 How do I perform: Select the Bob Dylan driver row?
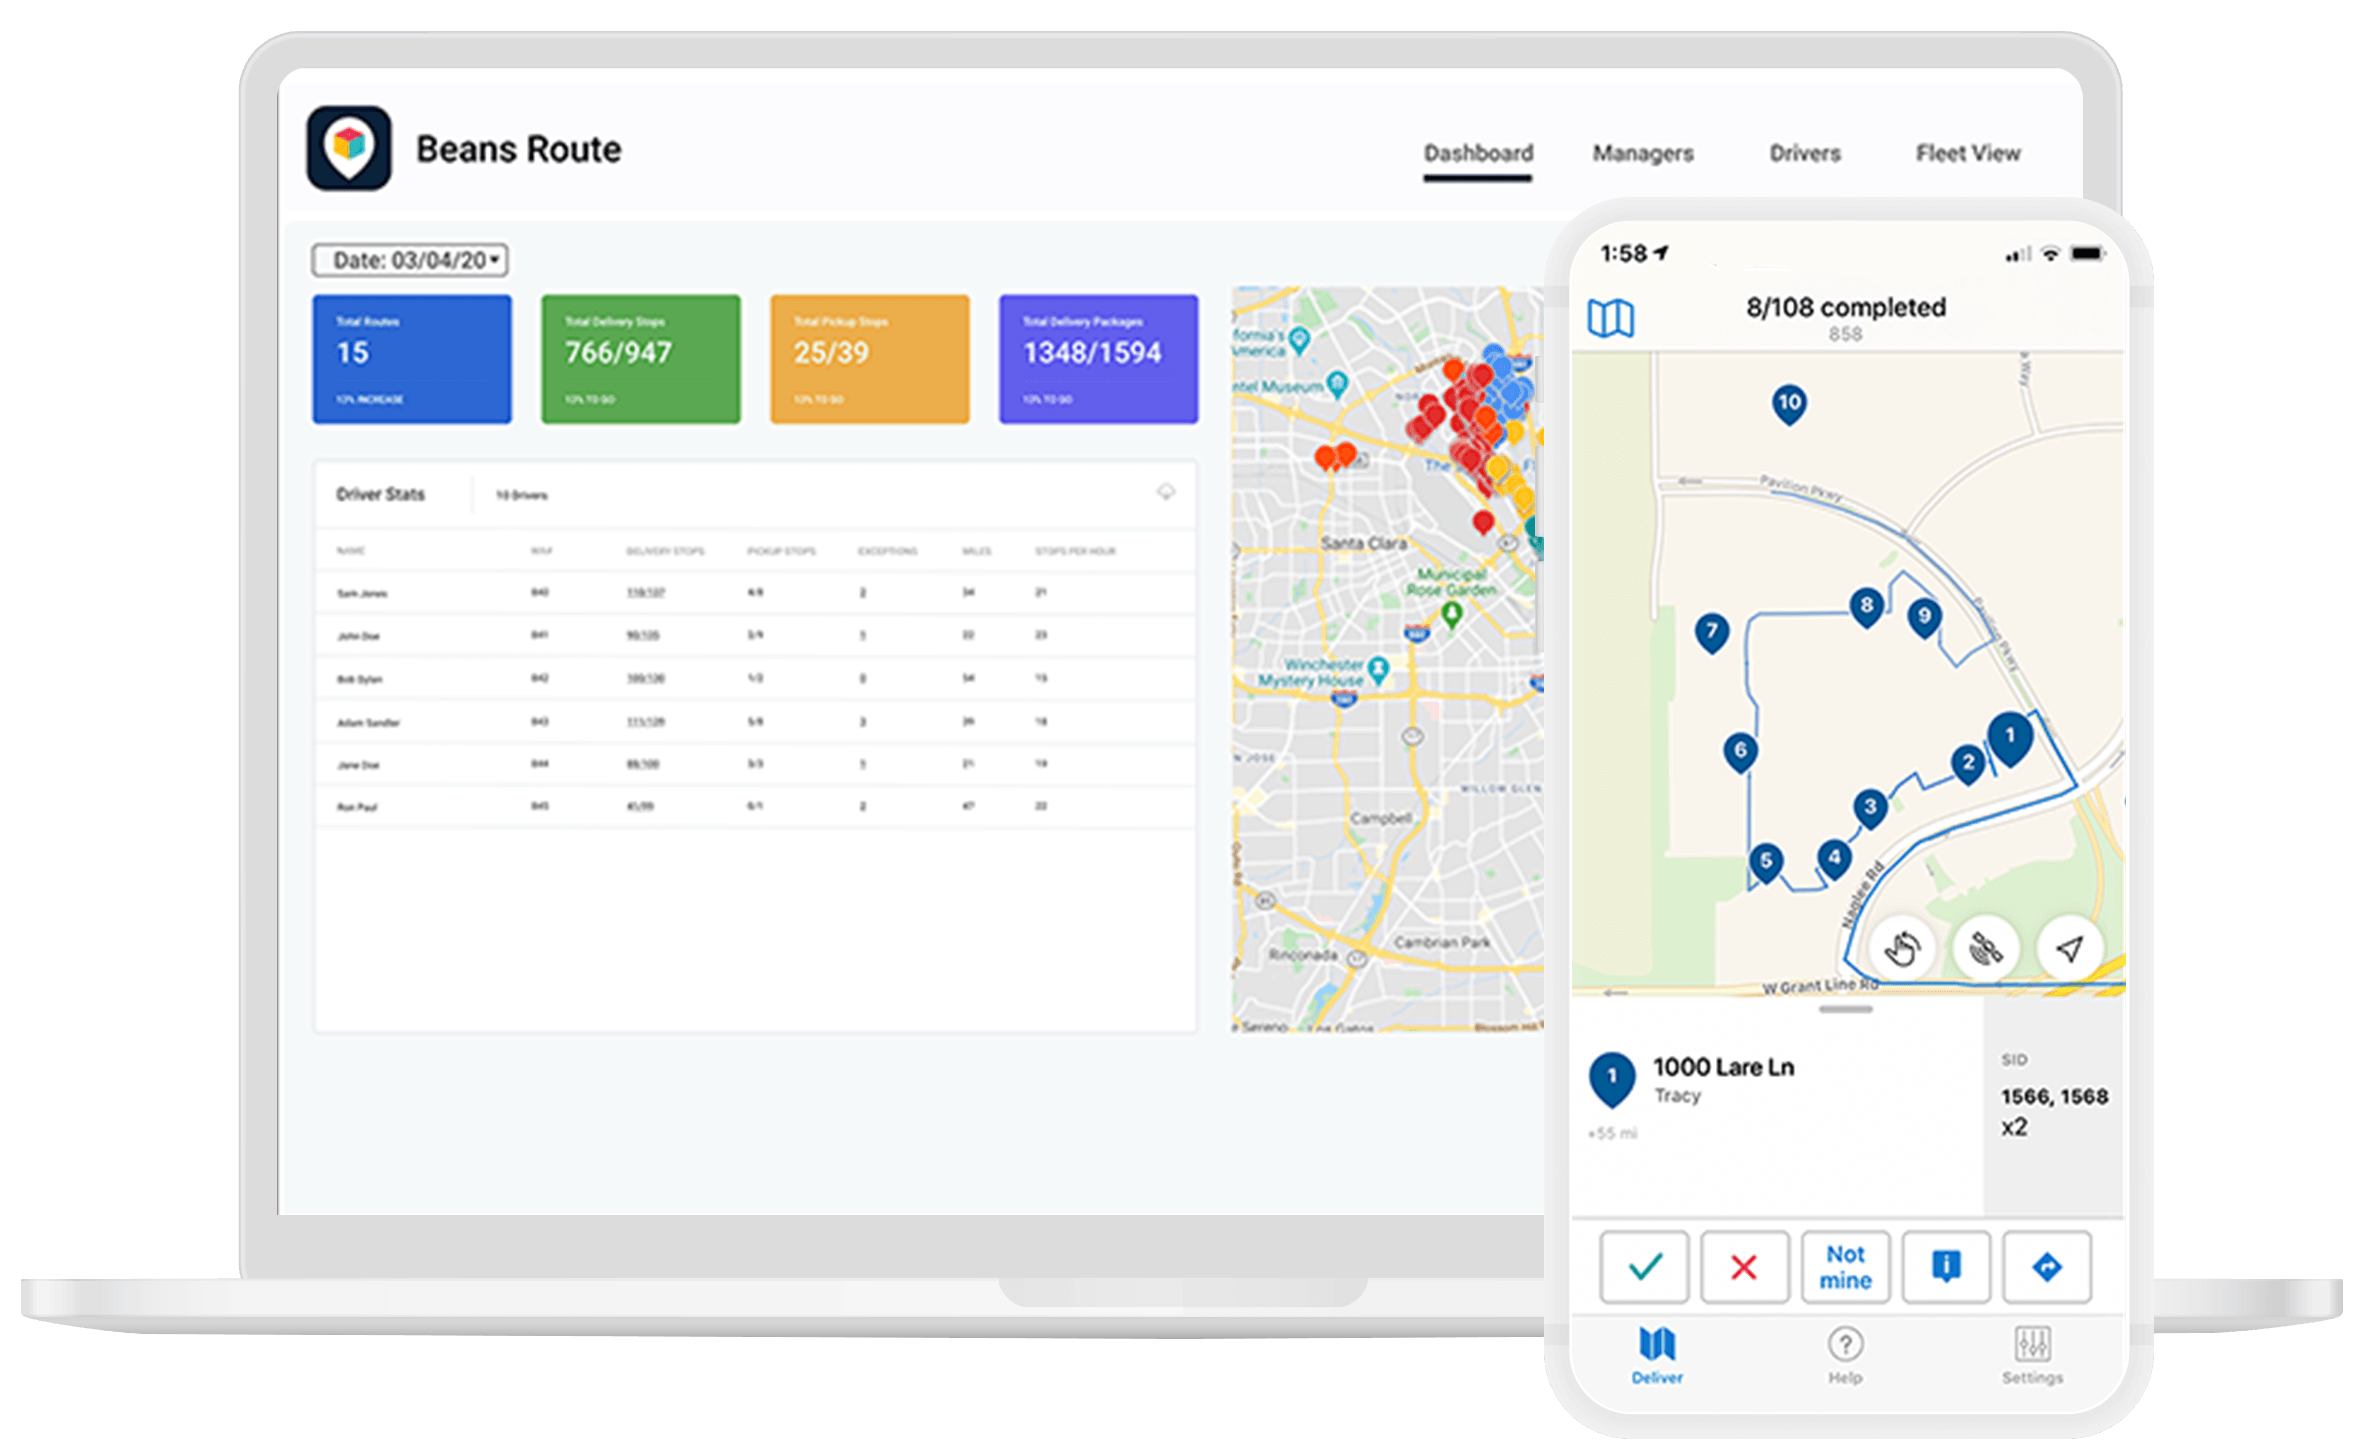(755, 679)
